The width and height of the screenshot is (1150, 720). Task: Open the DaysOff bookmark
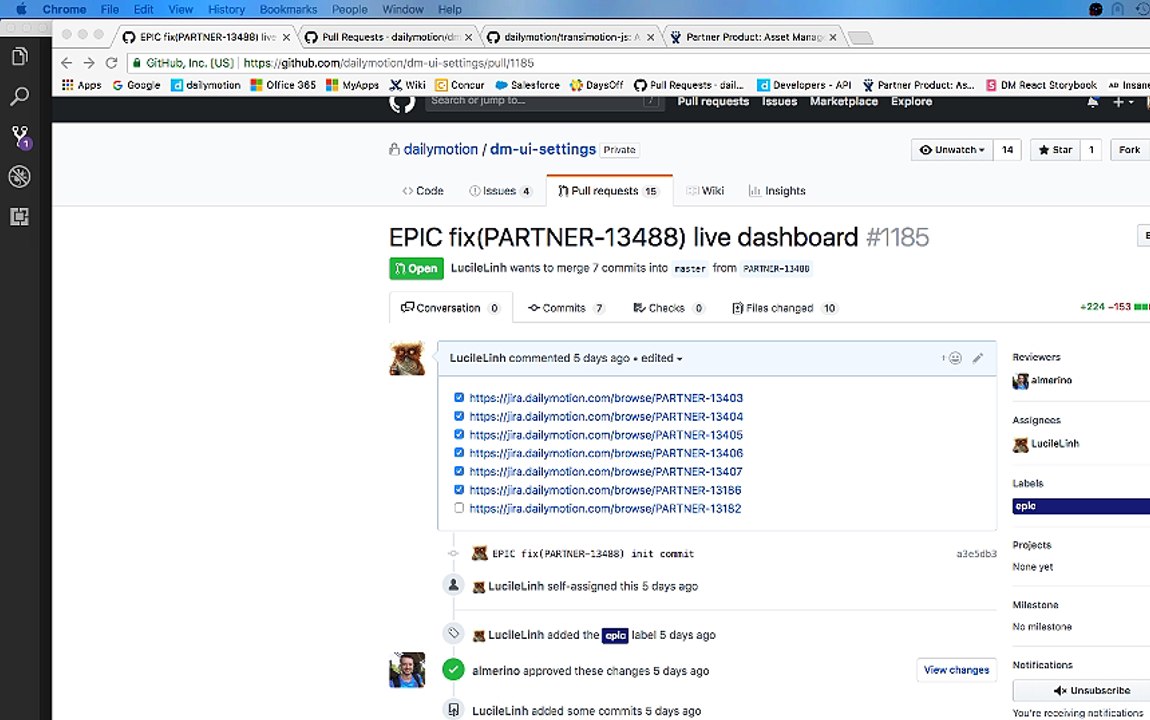pyautogui.click(x=596, y=85)
